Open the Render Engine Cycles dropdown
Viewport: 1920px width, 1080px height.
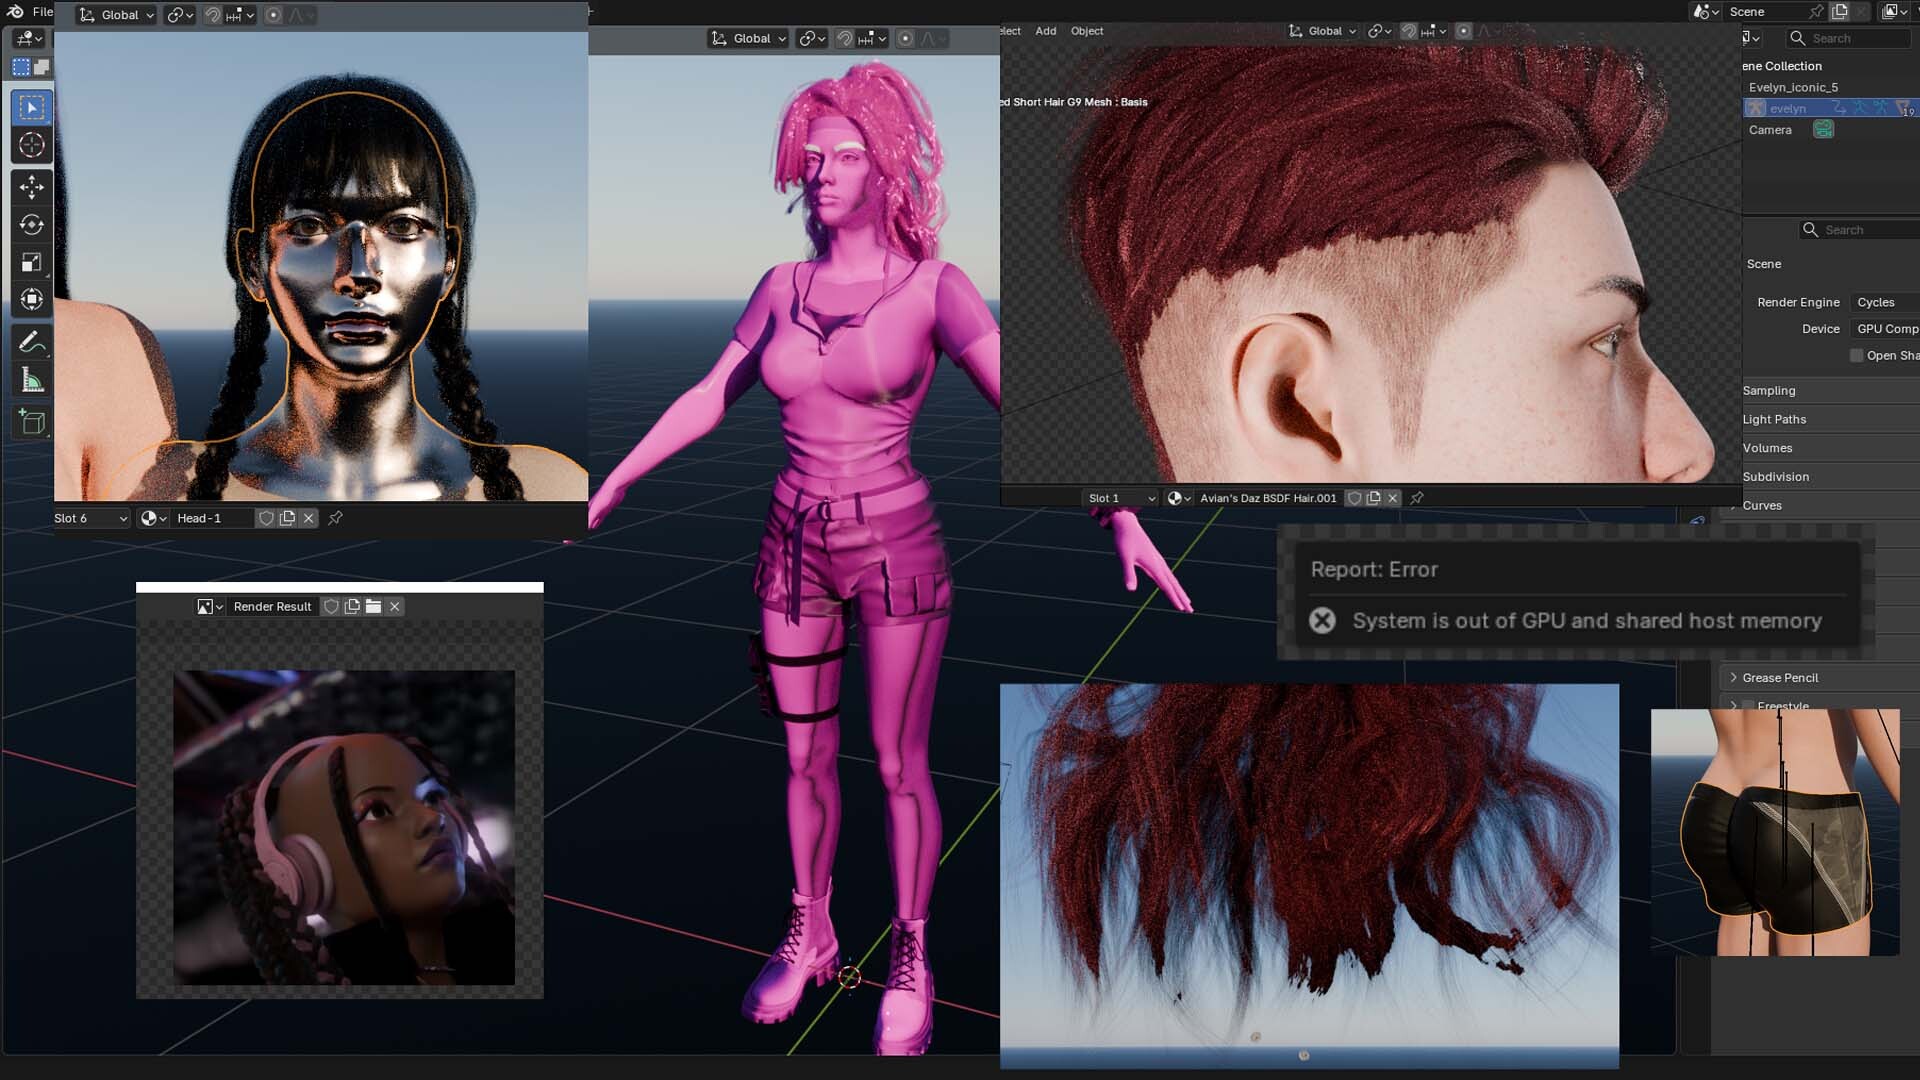pyautogui.click(x=1884, y=302)
